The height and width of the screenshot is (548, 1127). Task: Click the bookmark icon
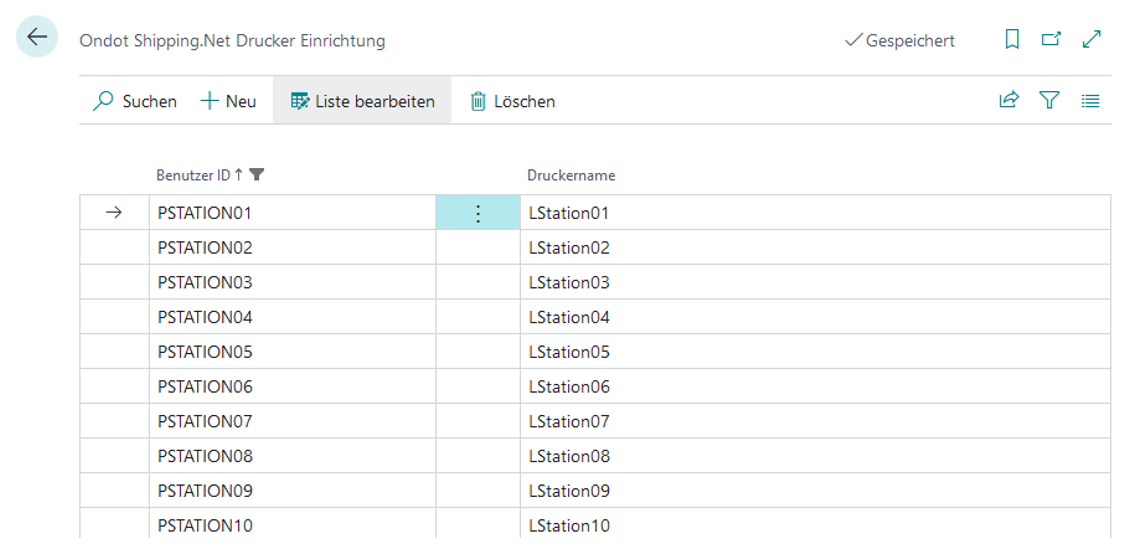pos(1012,40)
